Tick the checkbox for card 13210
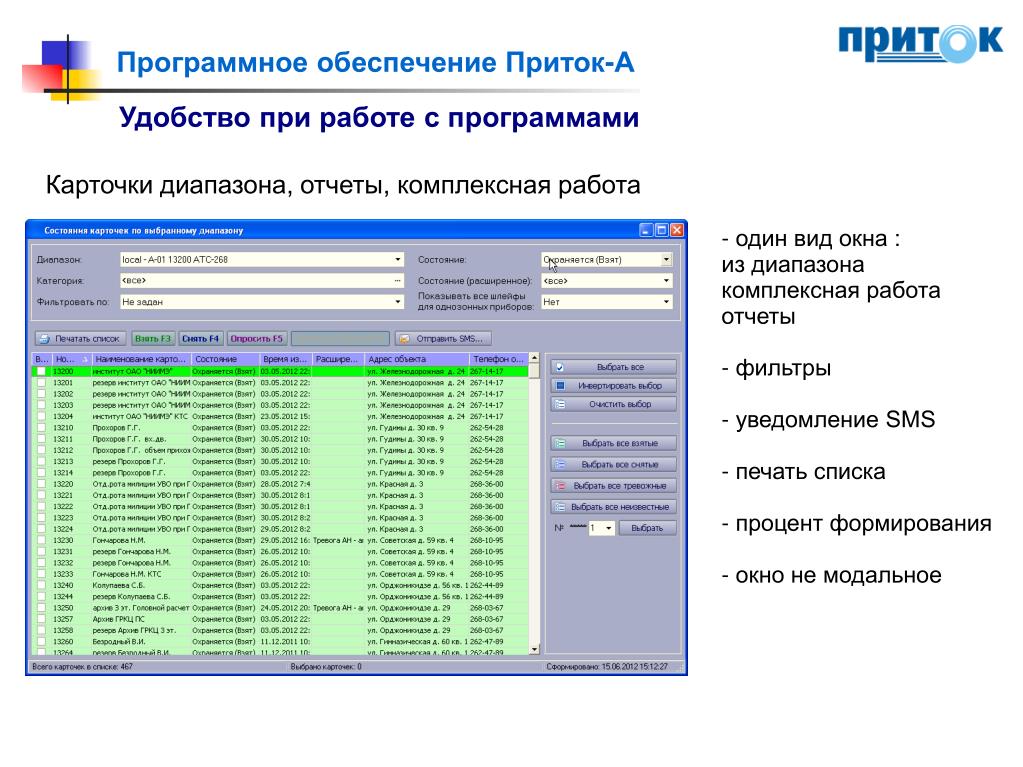 pyautogui.click(x=41, y=428)
